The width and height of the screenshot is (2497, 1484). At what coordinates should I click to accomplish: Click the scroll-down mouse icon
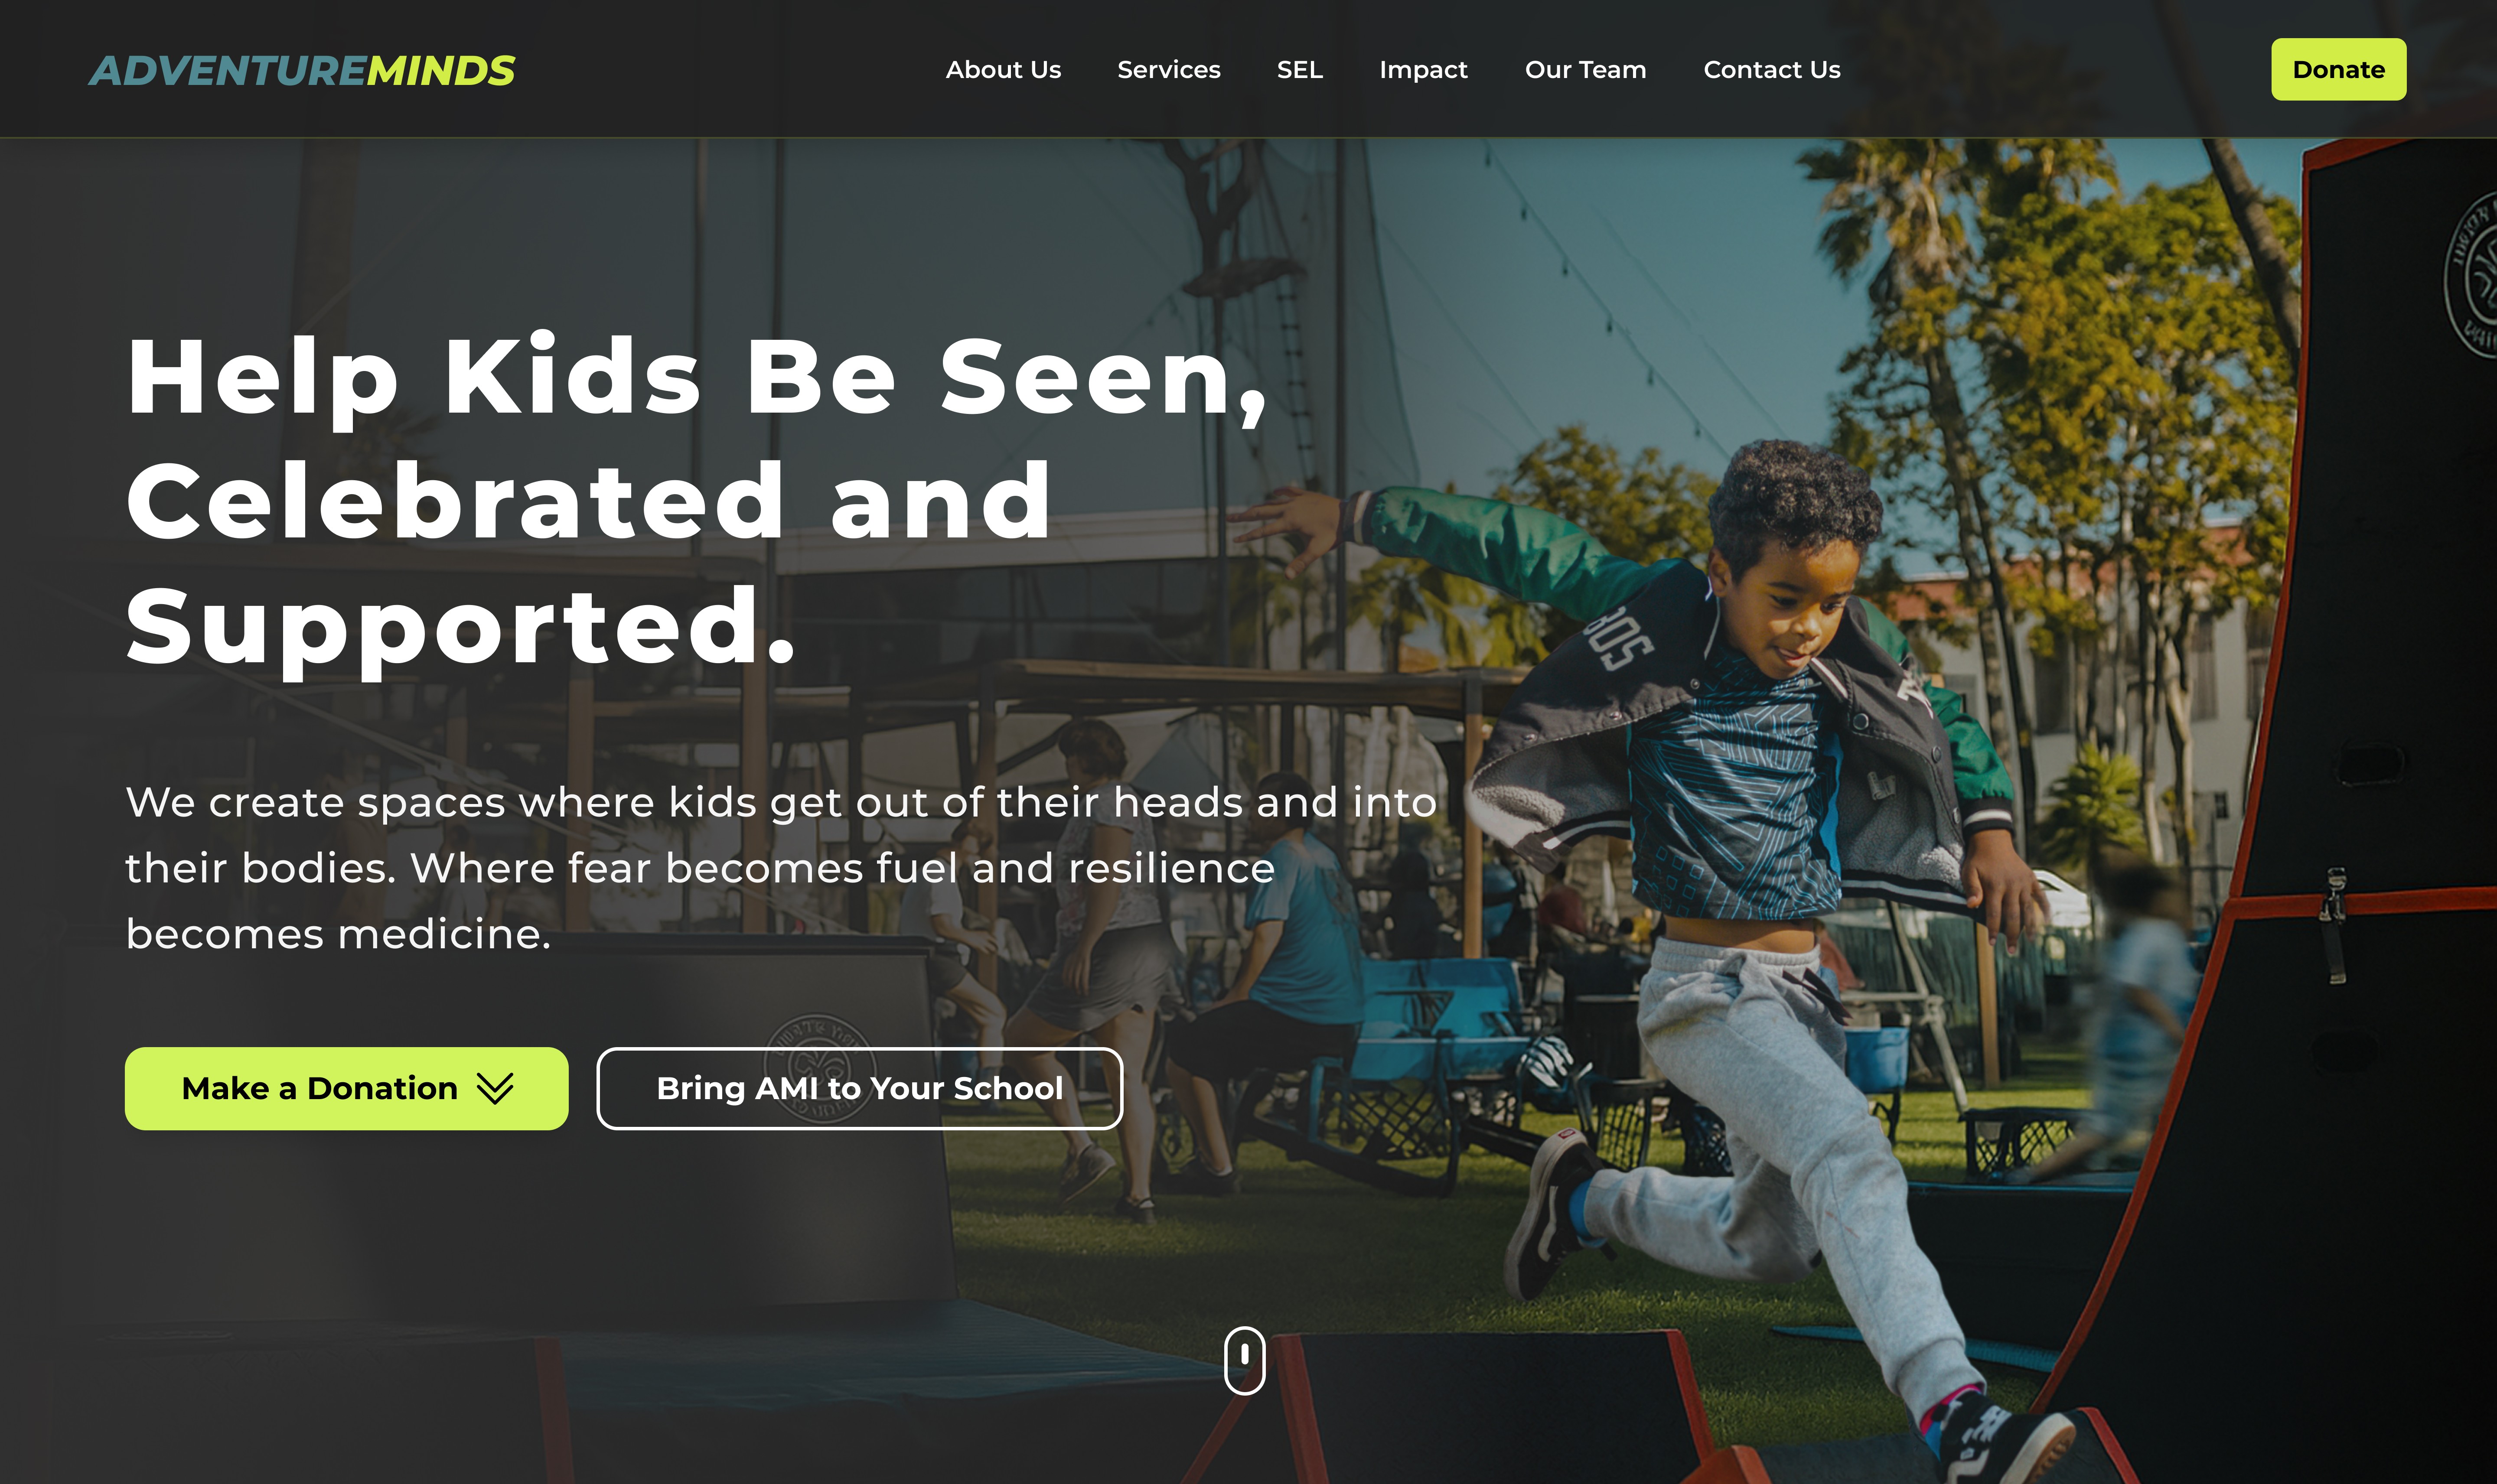[1244, 1360]
